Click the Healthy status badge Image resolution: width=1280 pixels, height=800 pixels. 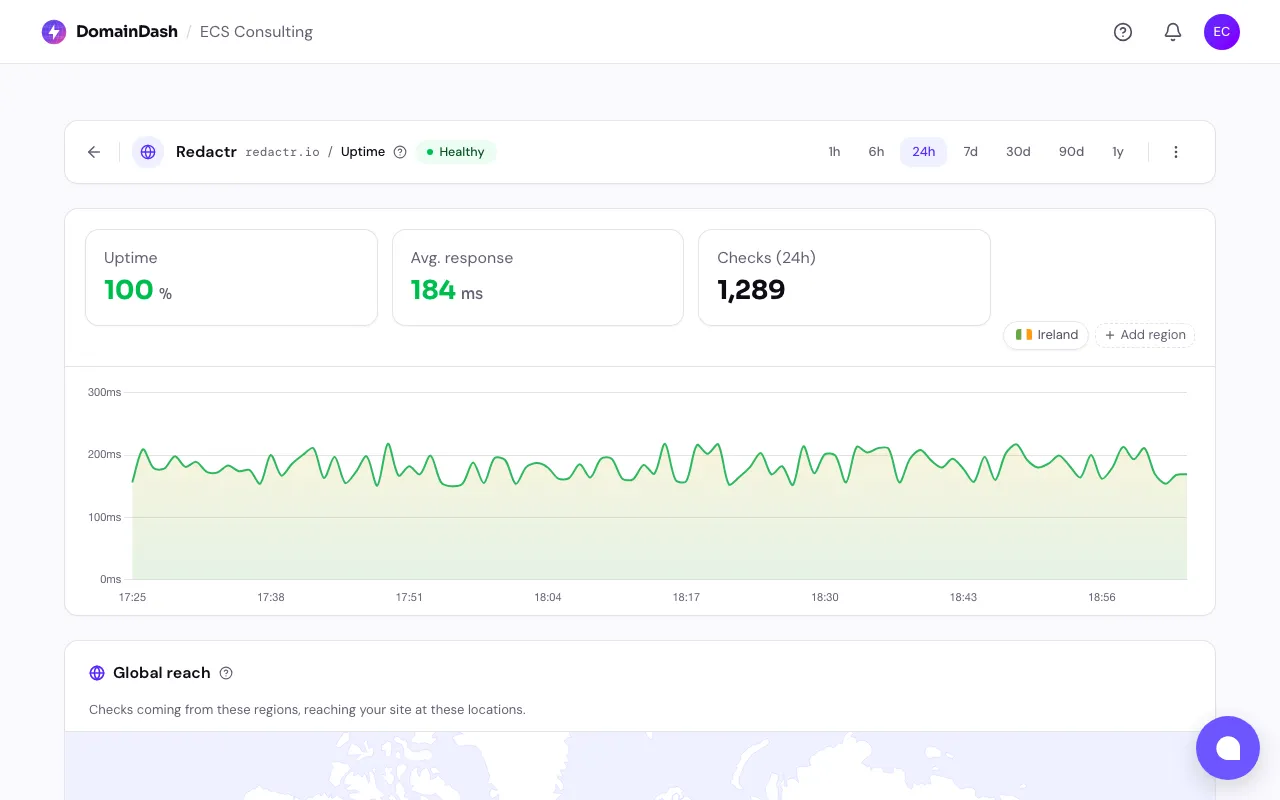coord(456,152)
